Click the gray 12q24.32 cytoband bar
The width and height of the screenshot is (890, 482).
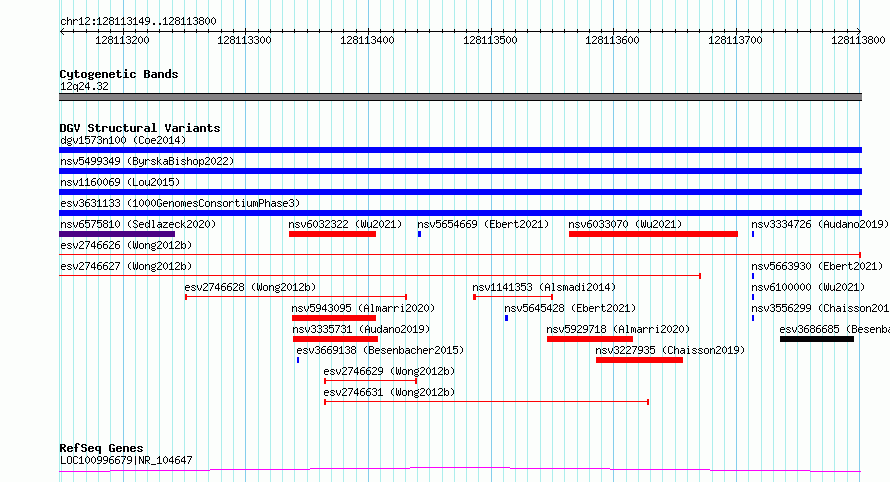[x=460, y=97]
